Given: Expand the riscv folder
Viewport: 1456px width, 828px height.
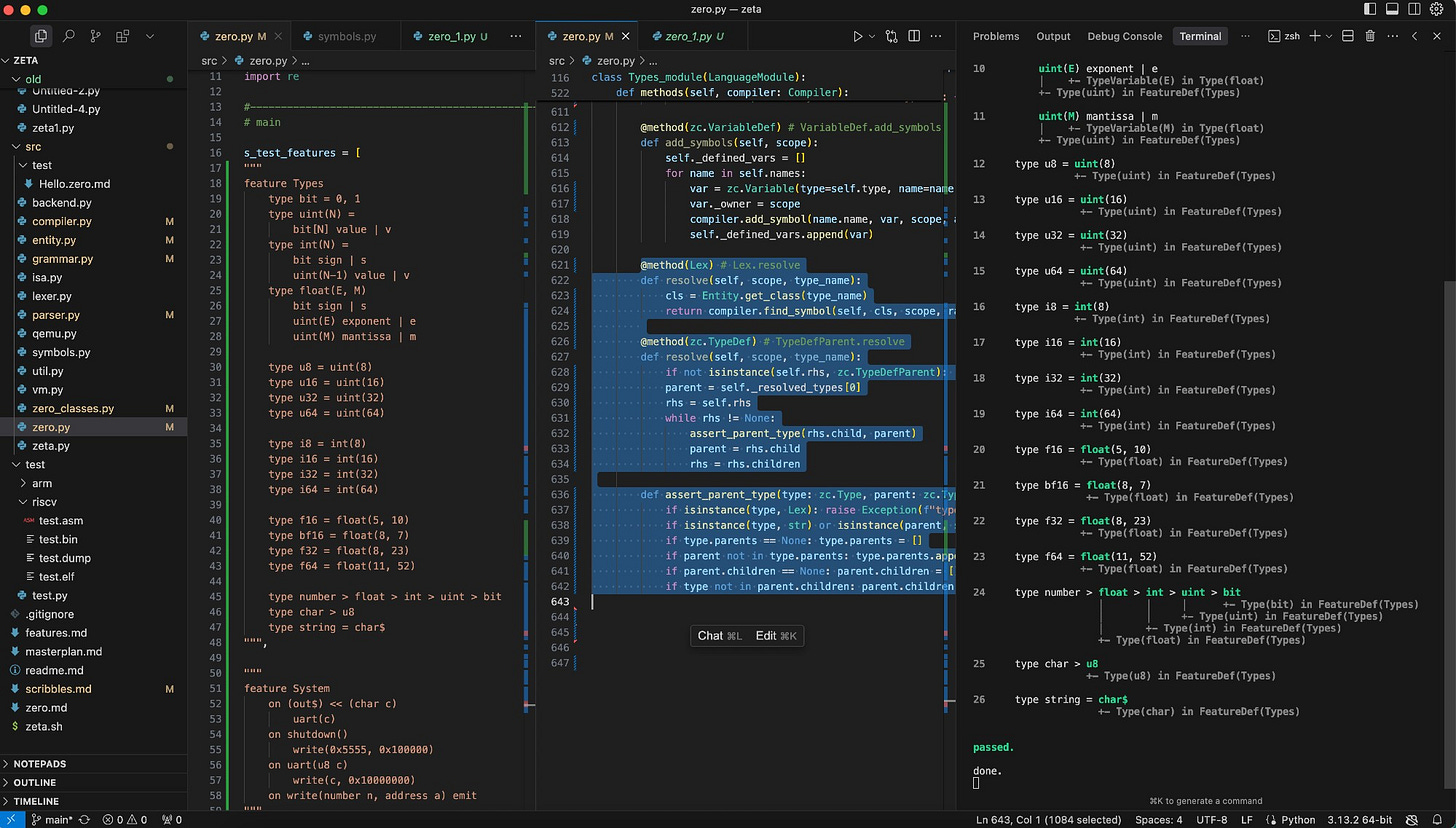Looking at the screenshot, I should [44, 502].
